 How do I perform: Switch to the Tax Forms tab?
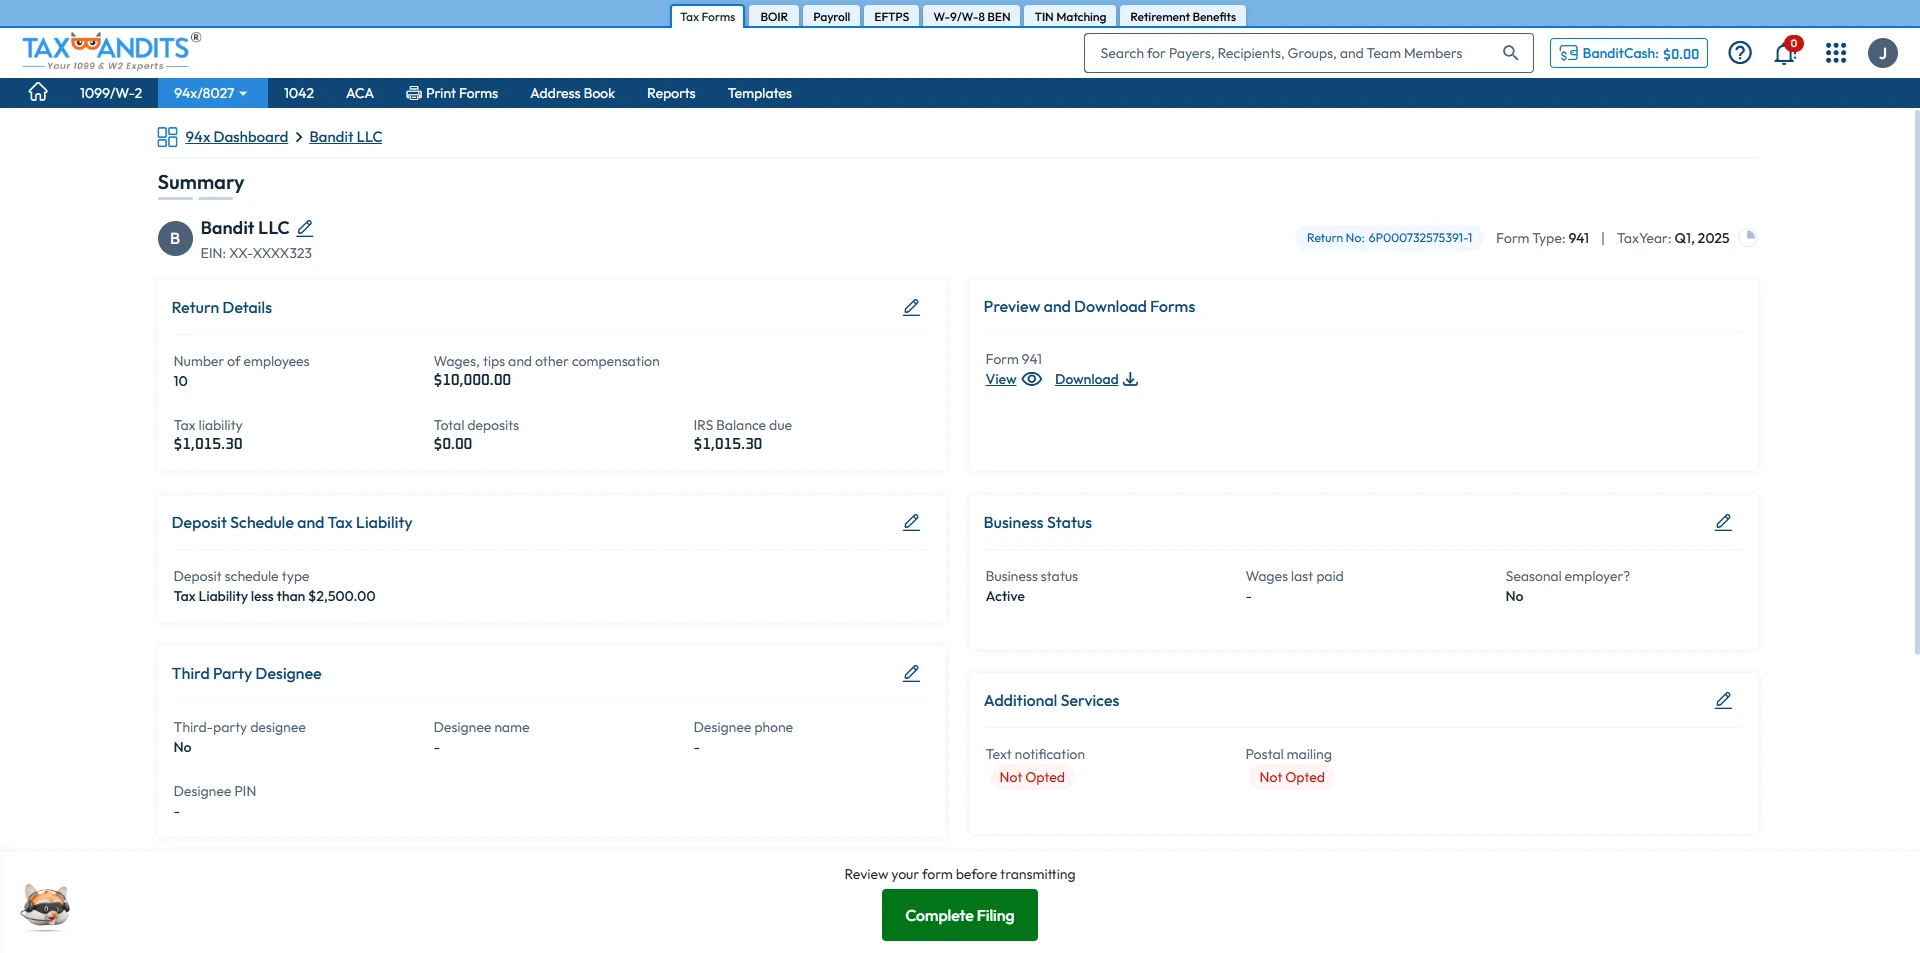point(707,16)
